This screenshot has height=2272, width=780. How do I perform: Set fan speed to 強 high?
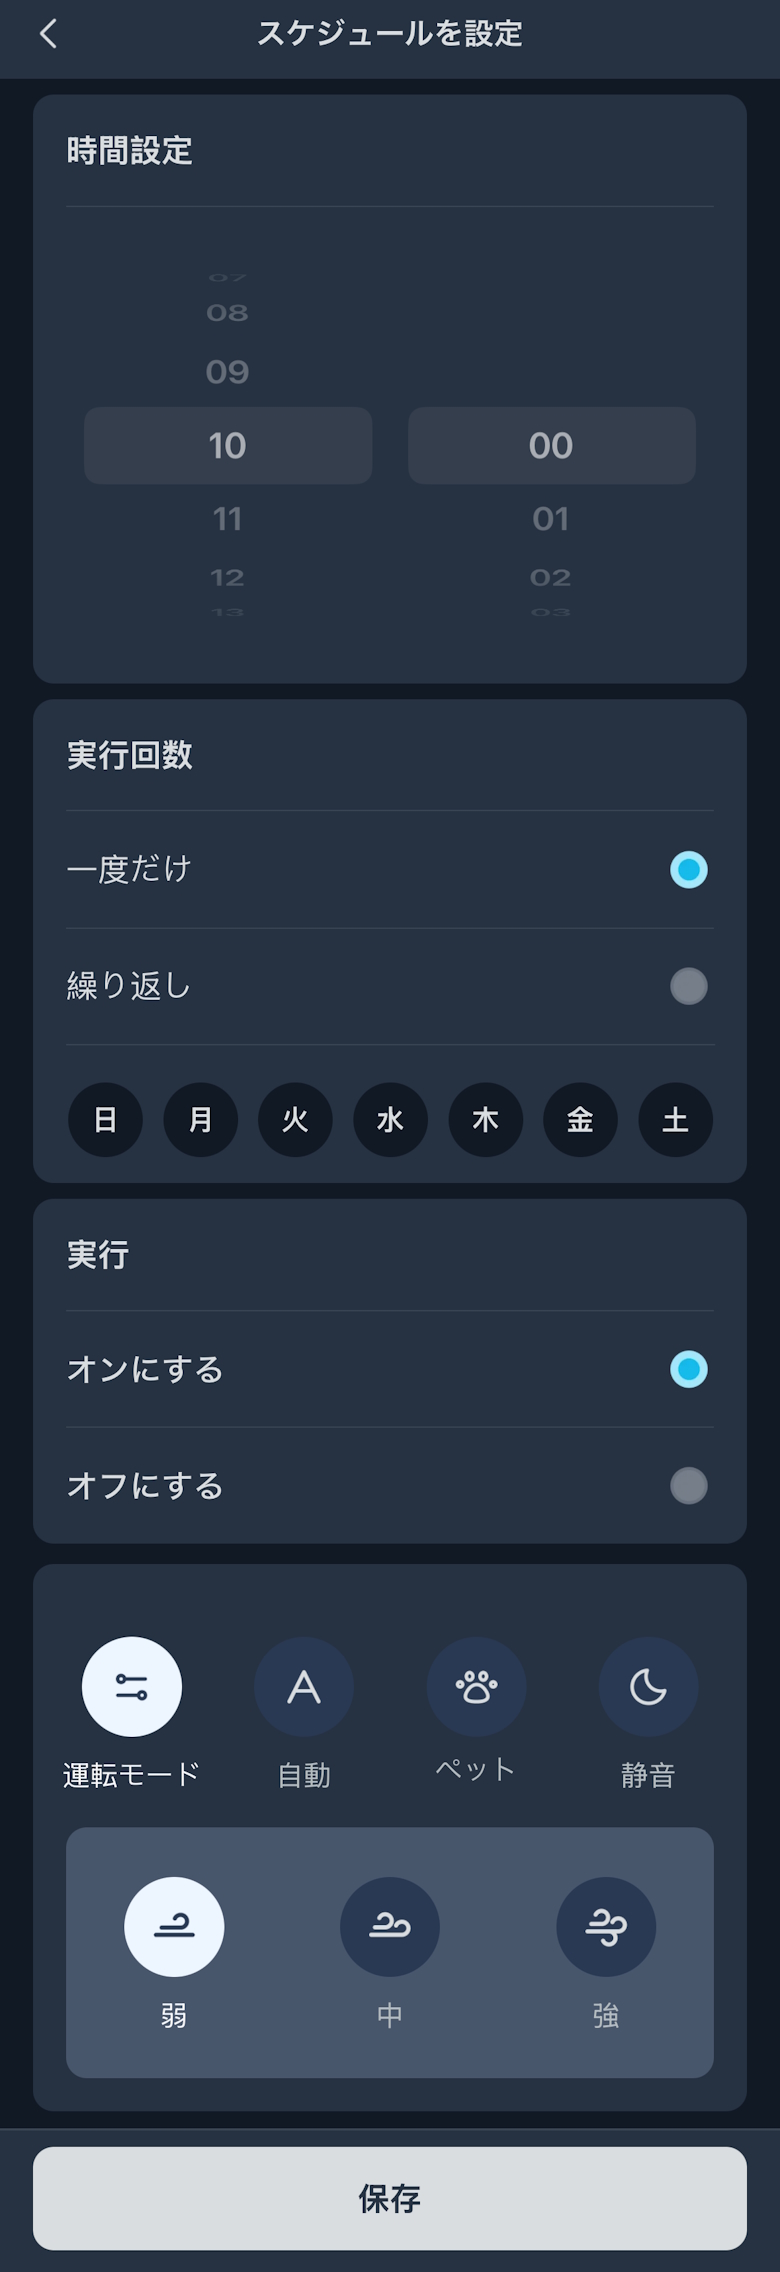[x=606, y=1926]
